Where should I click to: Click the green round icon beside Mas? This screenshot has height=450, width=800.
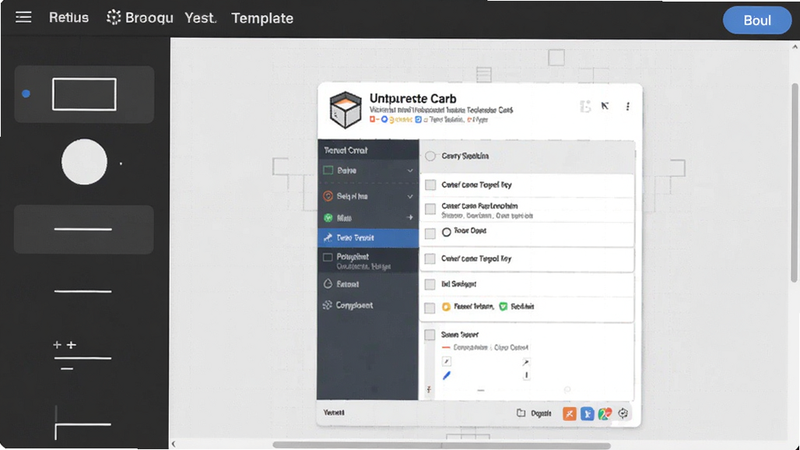click(x=328, y=218)
